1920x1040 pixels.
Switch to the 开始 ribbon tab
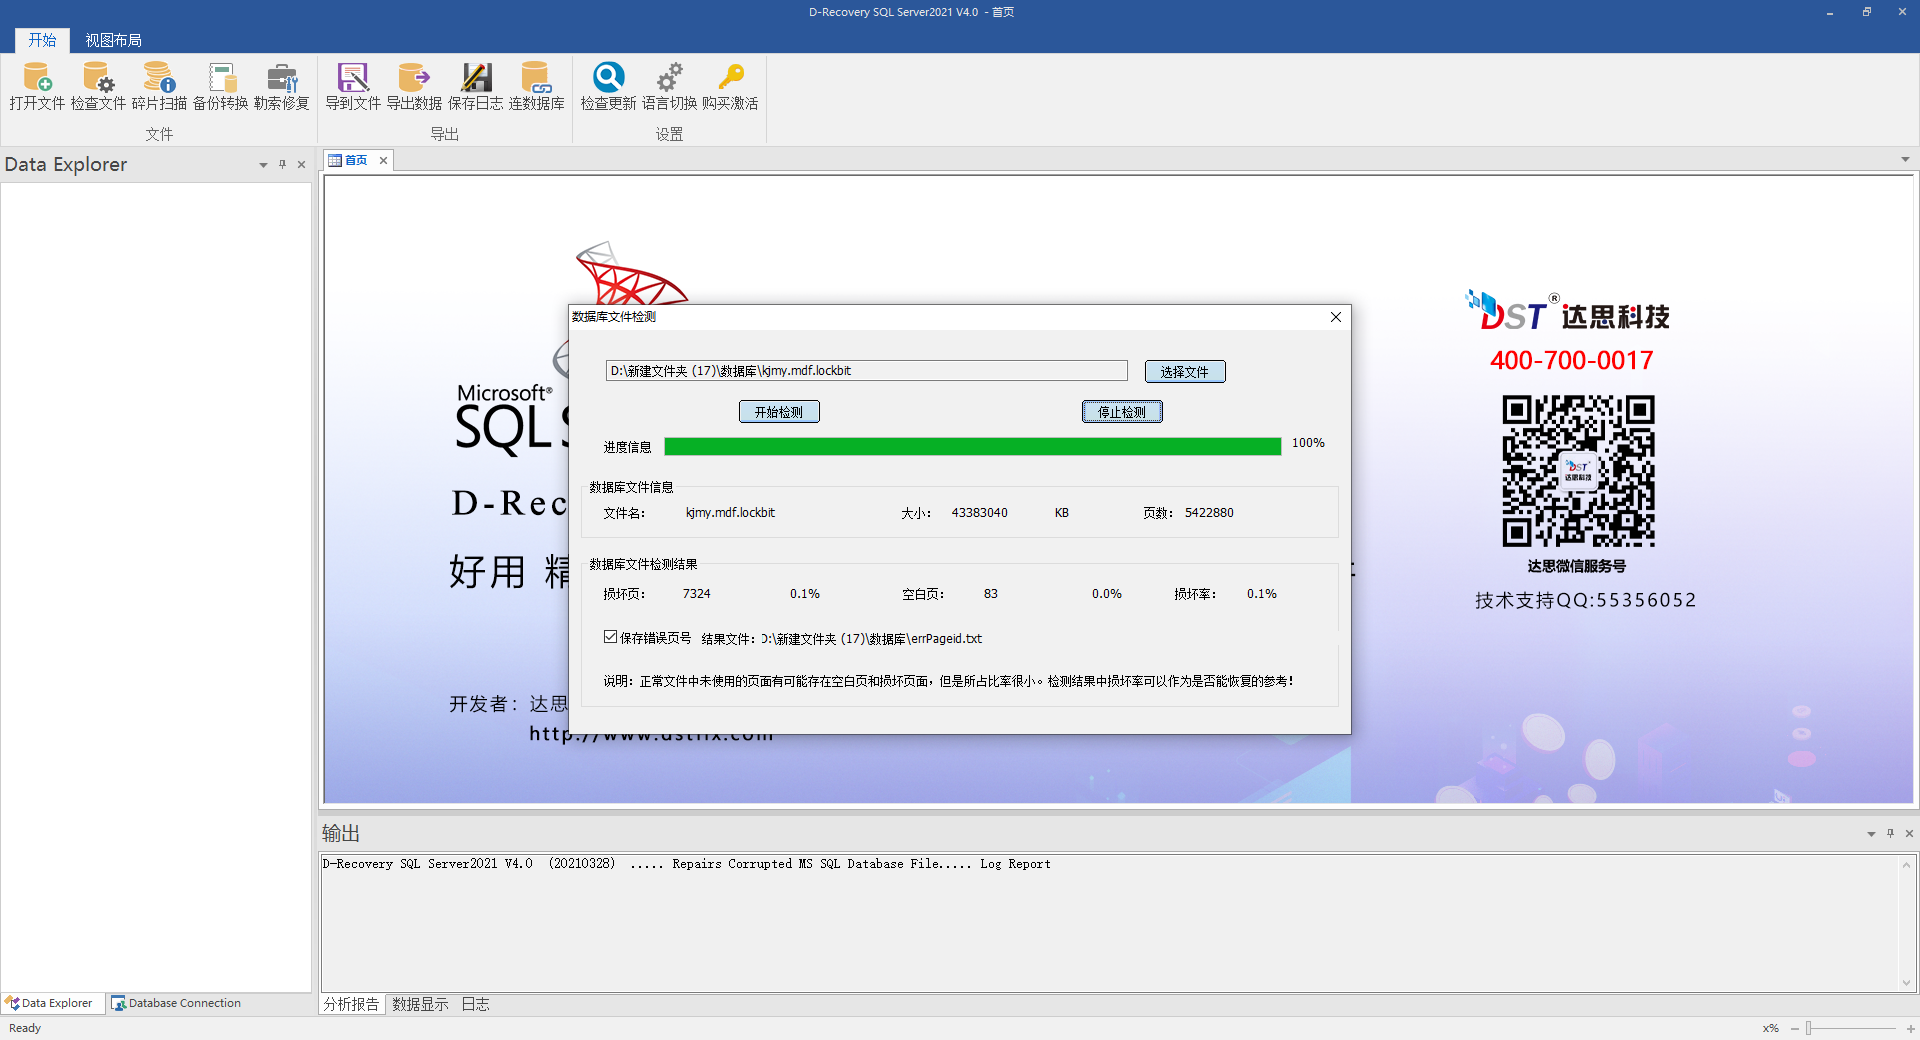42,40
